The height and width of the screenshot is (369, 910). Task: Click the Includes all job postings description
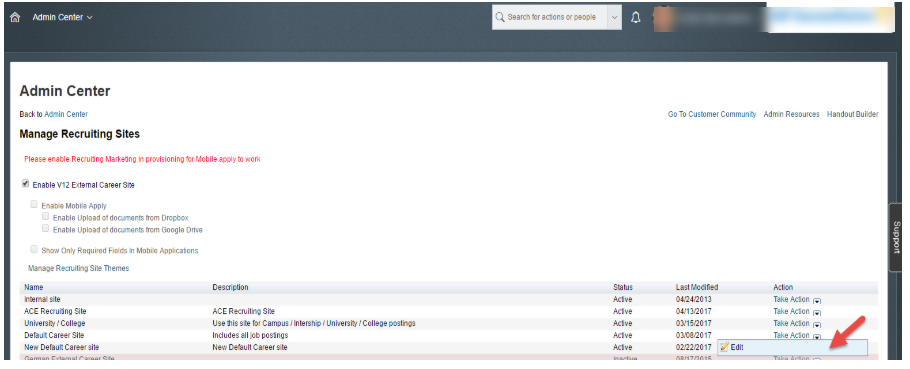(250, 335)
